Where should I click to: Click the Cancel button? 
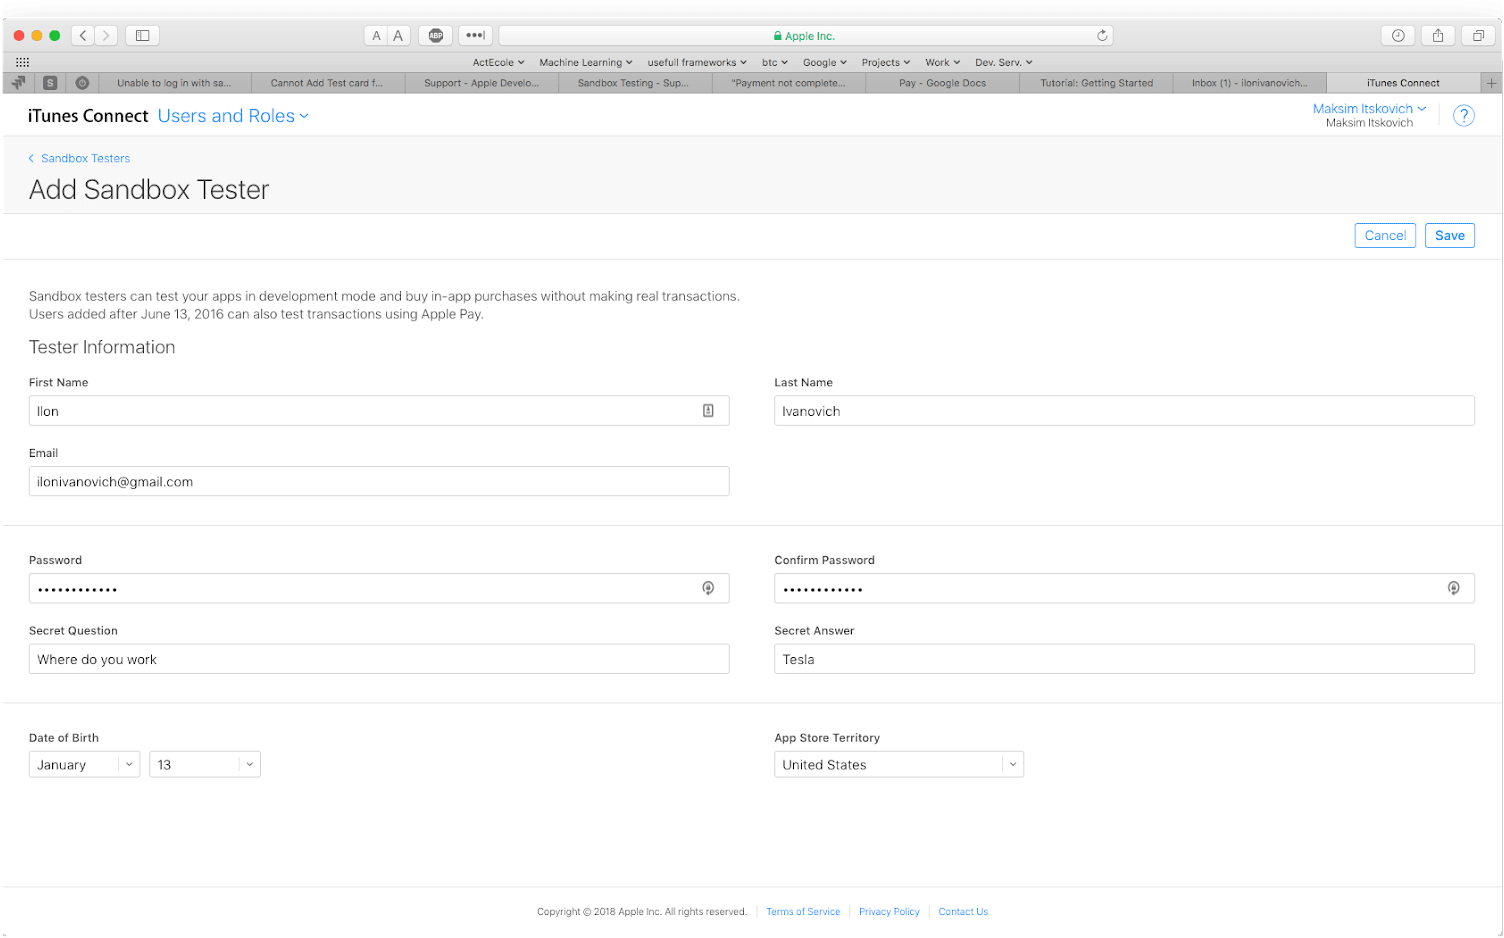[x=1385, y=235]
